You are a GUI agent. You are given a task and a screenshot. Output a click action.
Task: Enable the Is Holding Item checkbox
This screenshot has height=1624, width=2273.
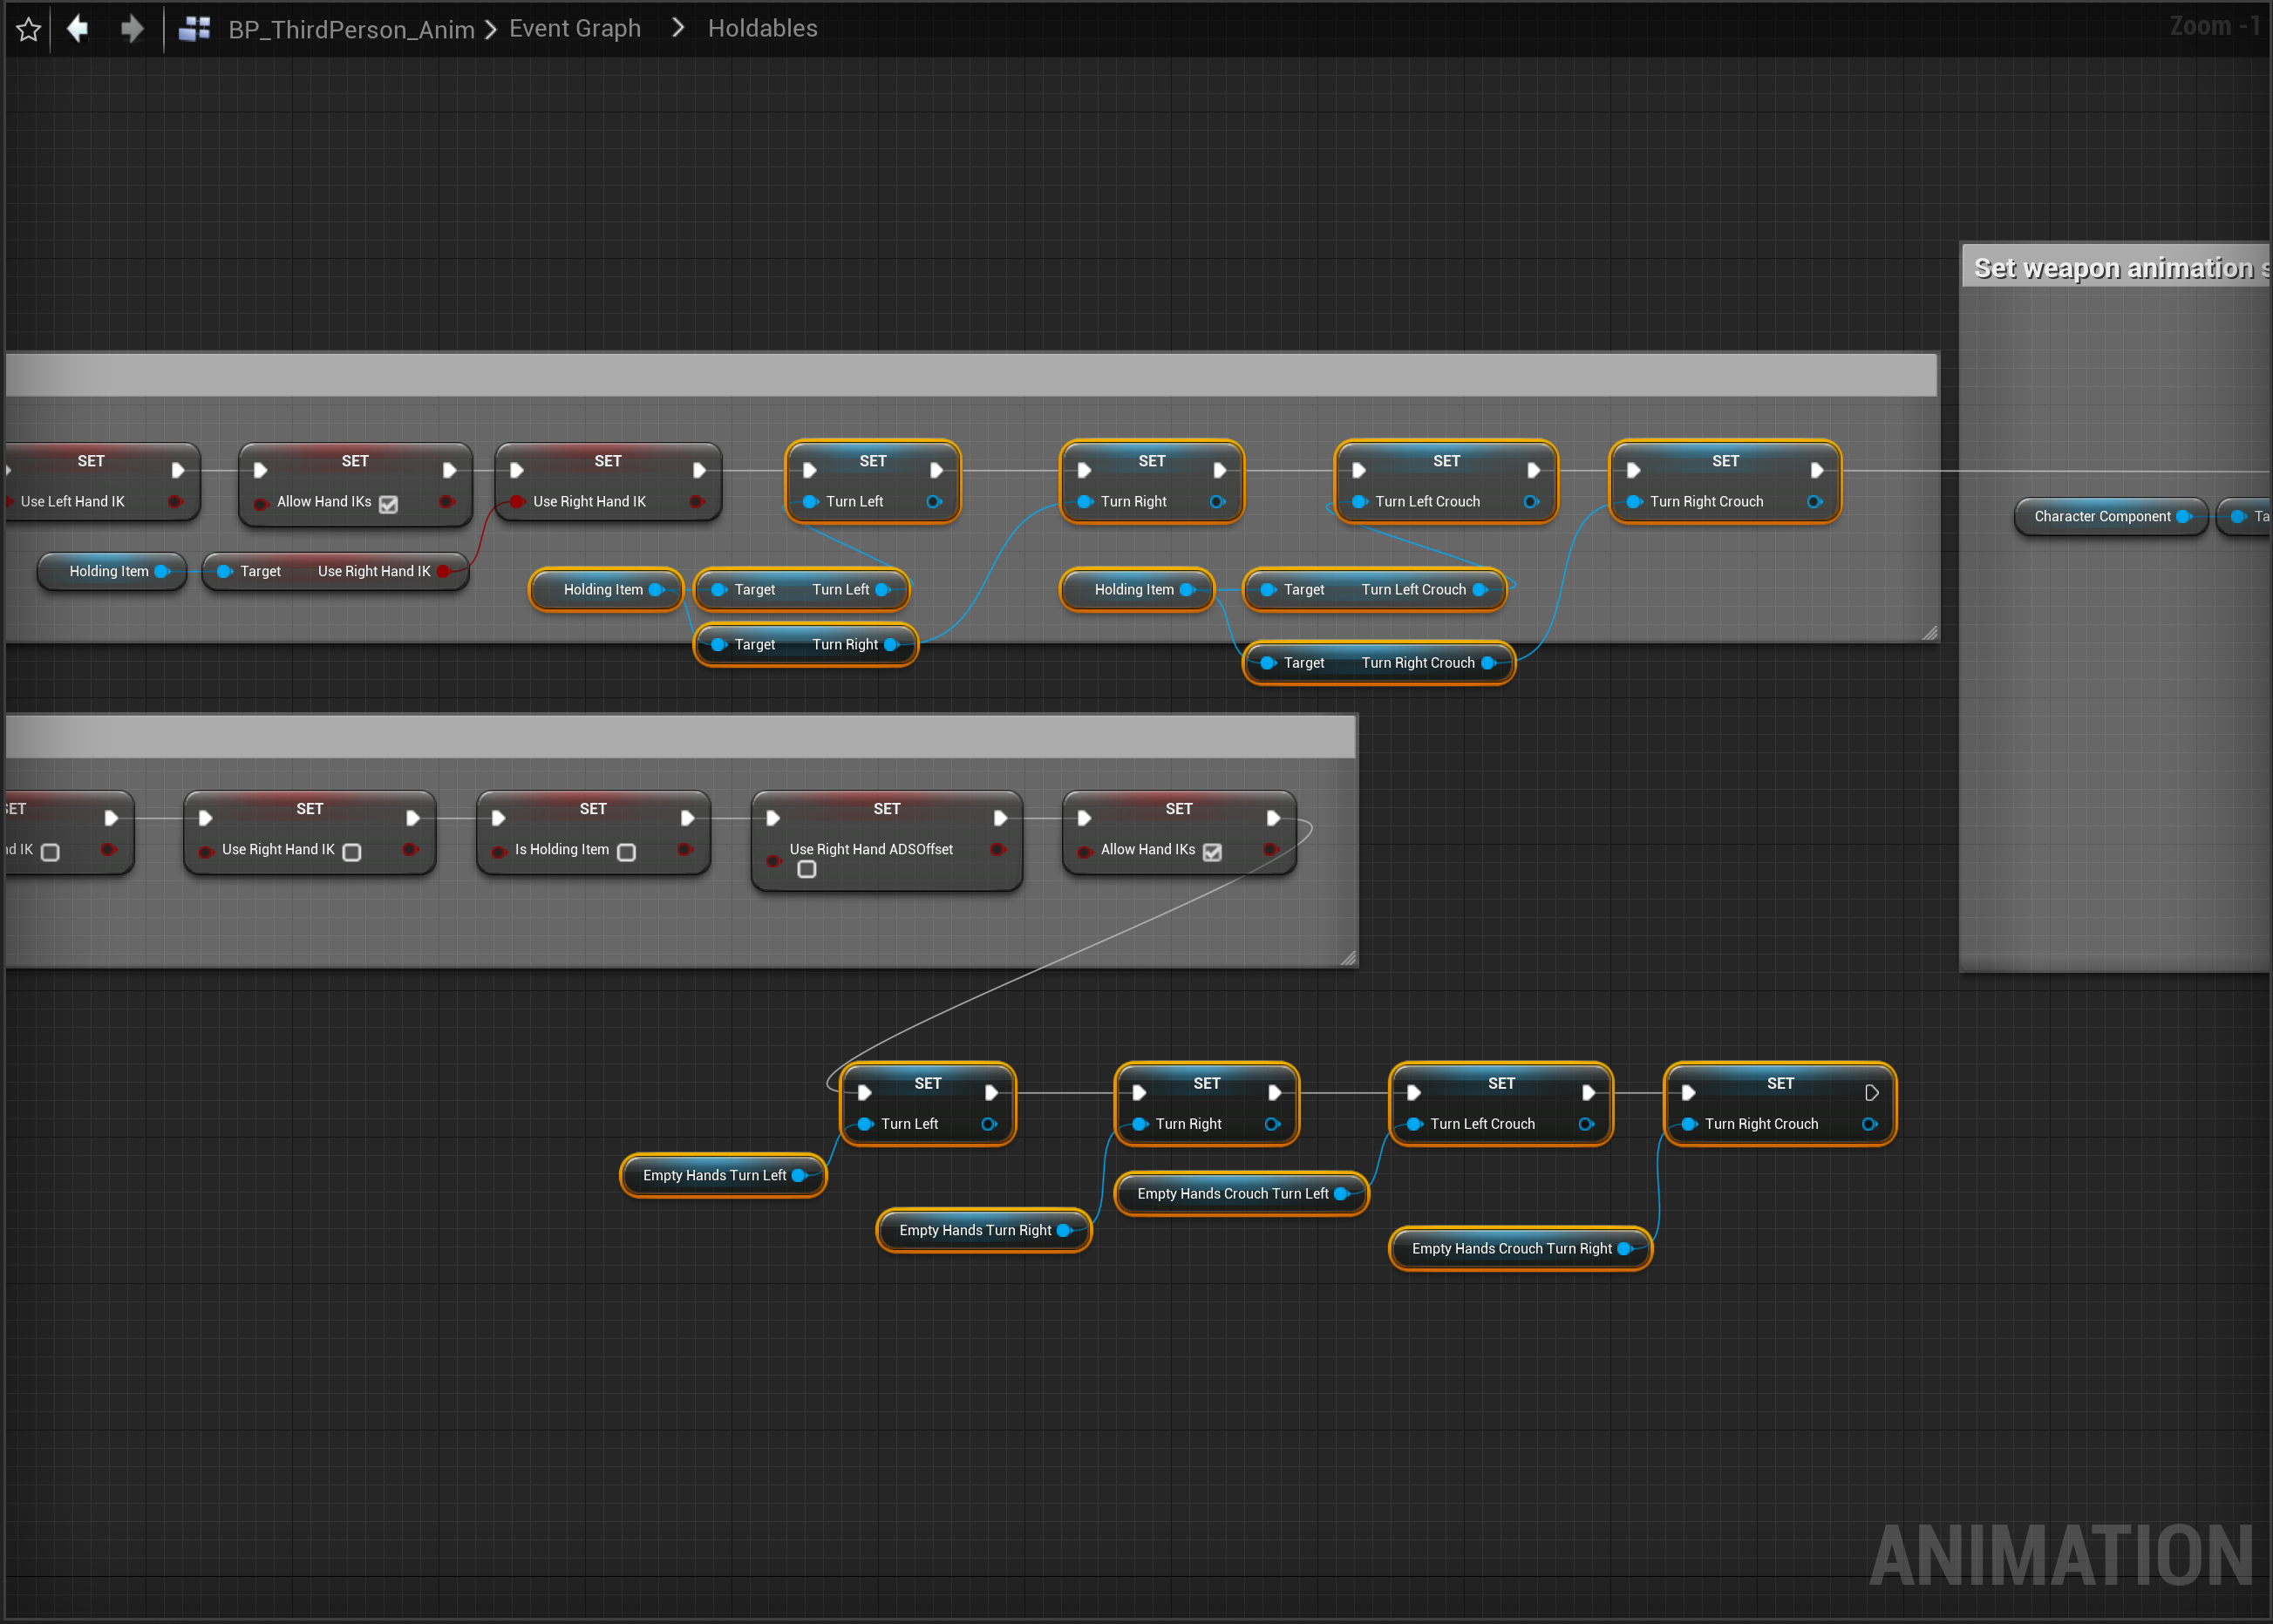626,852
